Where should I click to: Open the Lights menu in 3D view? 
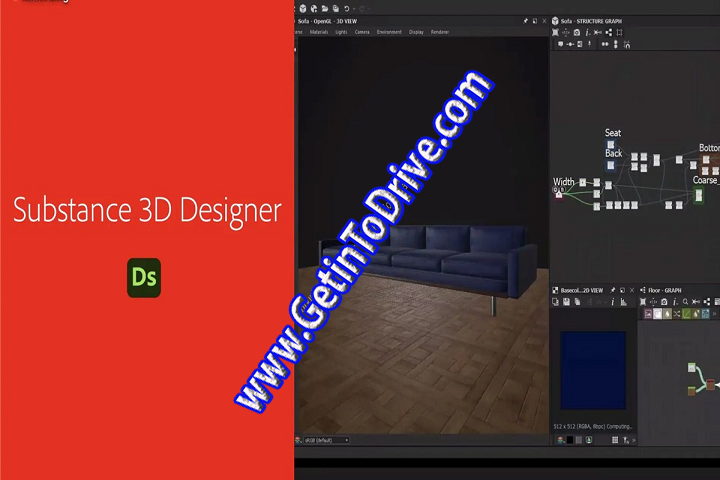(x=341, y=32)
